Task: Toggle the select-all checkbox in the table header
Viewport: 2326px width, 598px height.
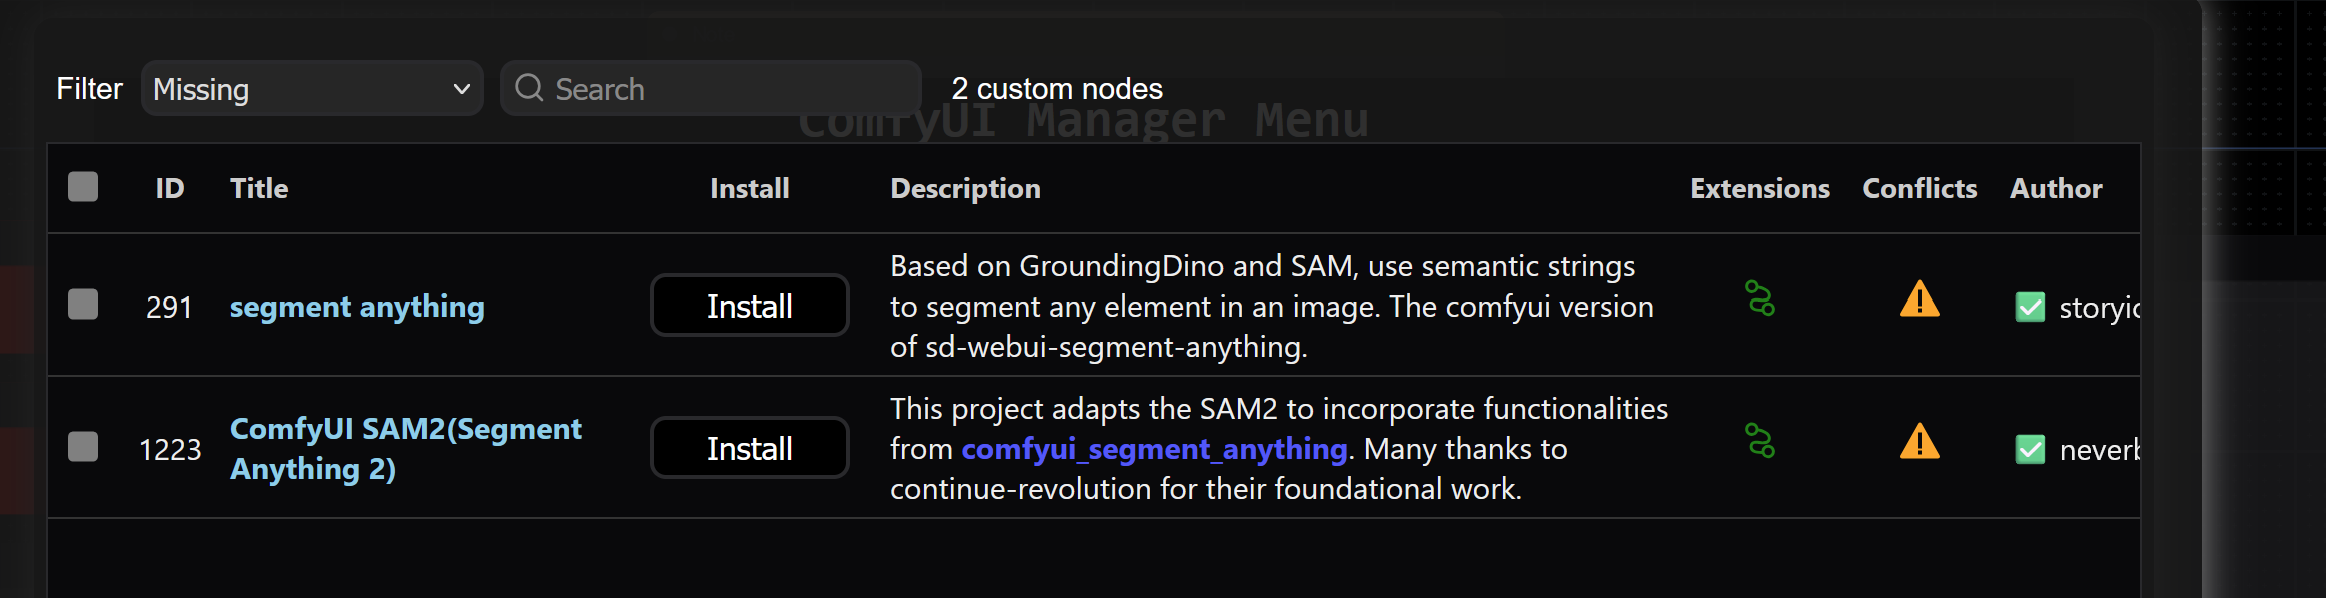Action: pyautogui.click(x=81, y=186)
